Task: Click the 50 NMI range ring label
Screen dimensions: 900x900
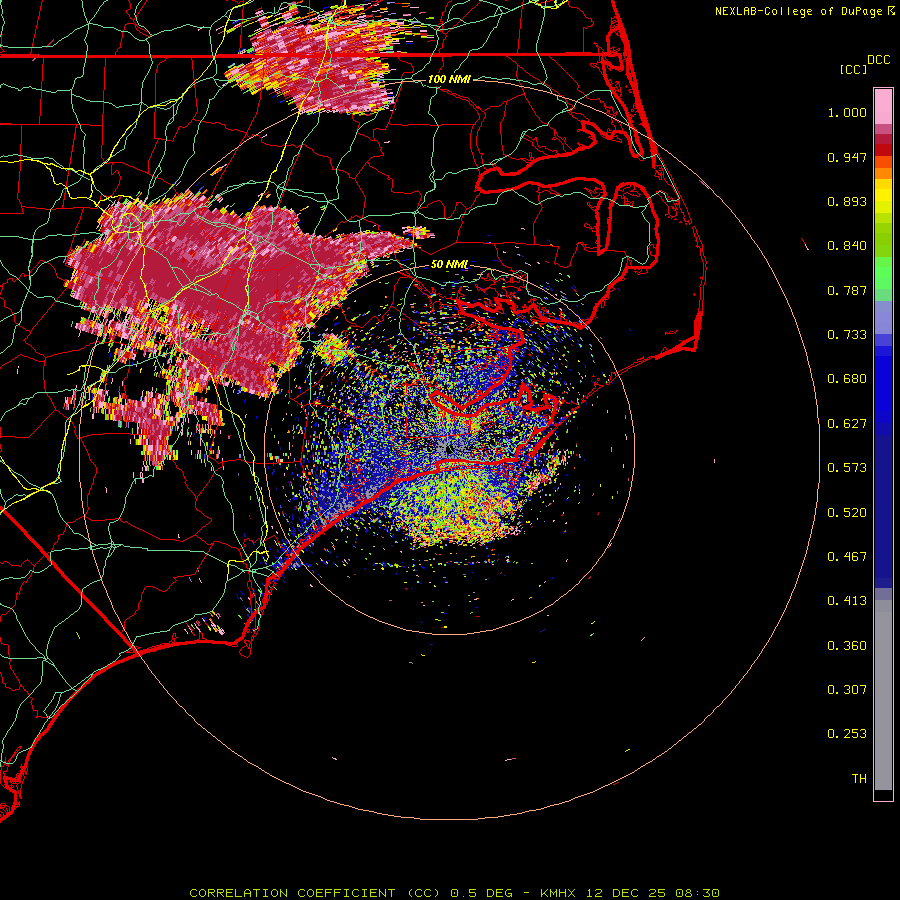Action: 449,264
